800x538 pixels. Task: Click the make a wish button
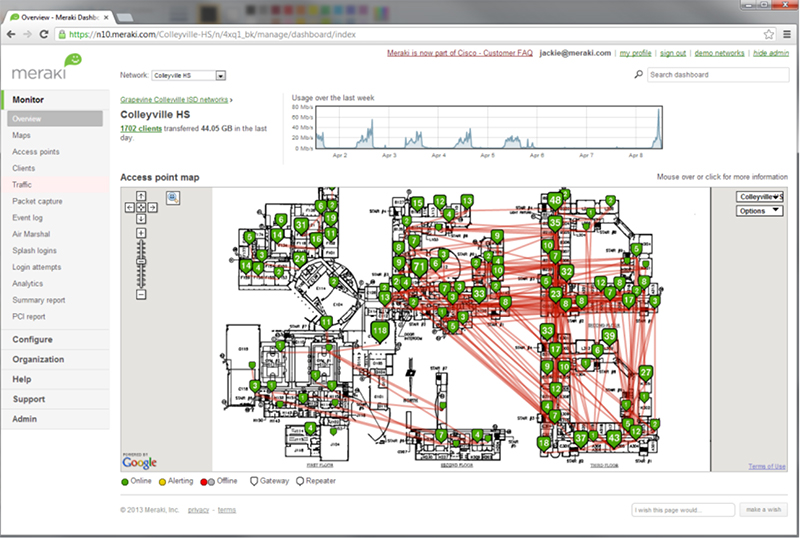click(x=763, y=509)
